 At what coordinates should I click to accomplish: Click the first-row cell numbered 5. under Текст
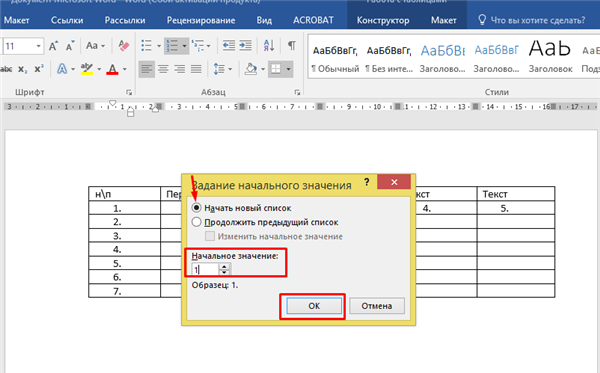tap(516, 208)
